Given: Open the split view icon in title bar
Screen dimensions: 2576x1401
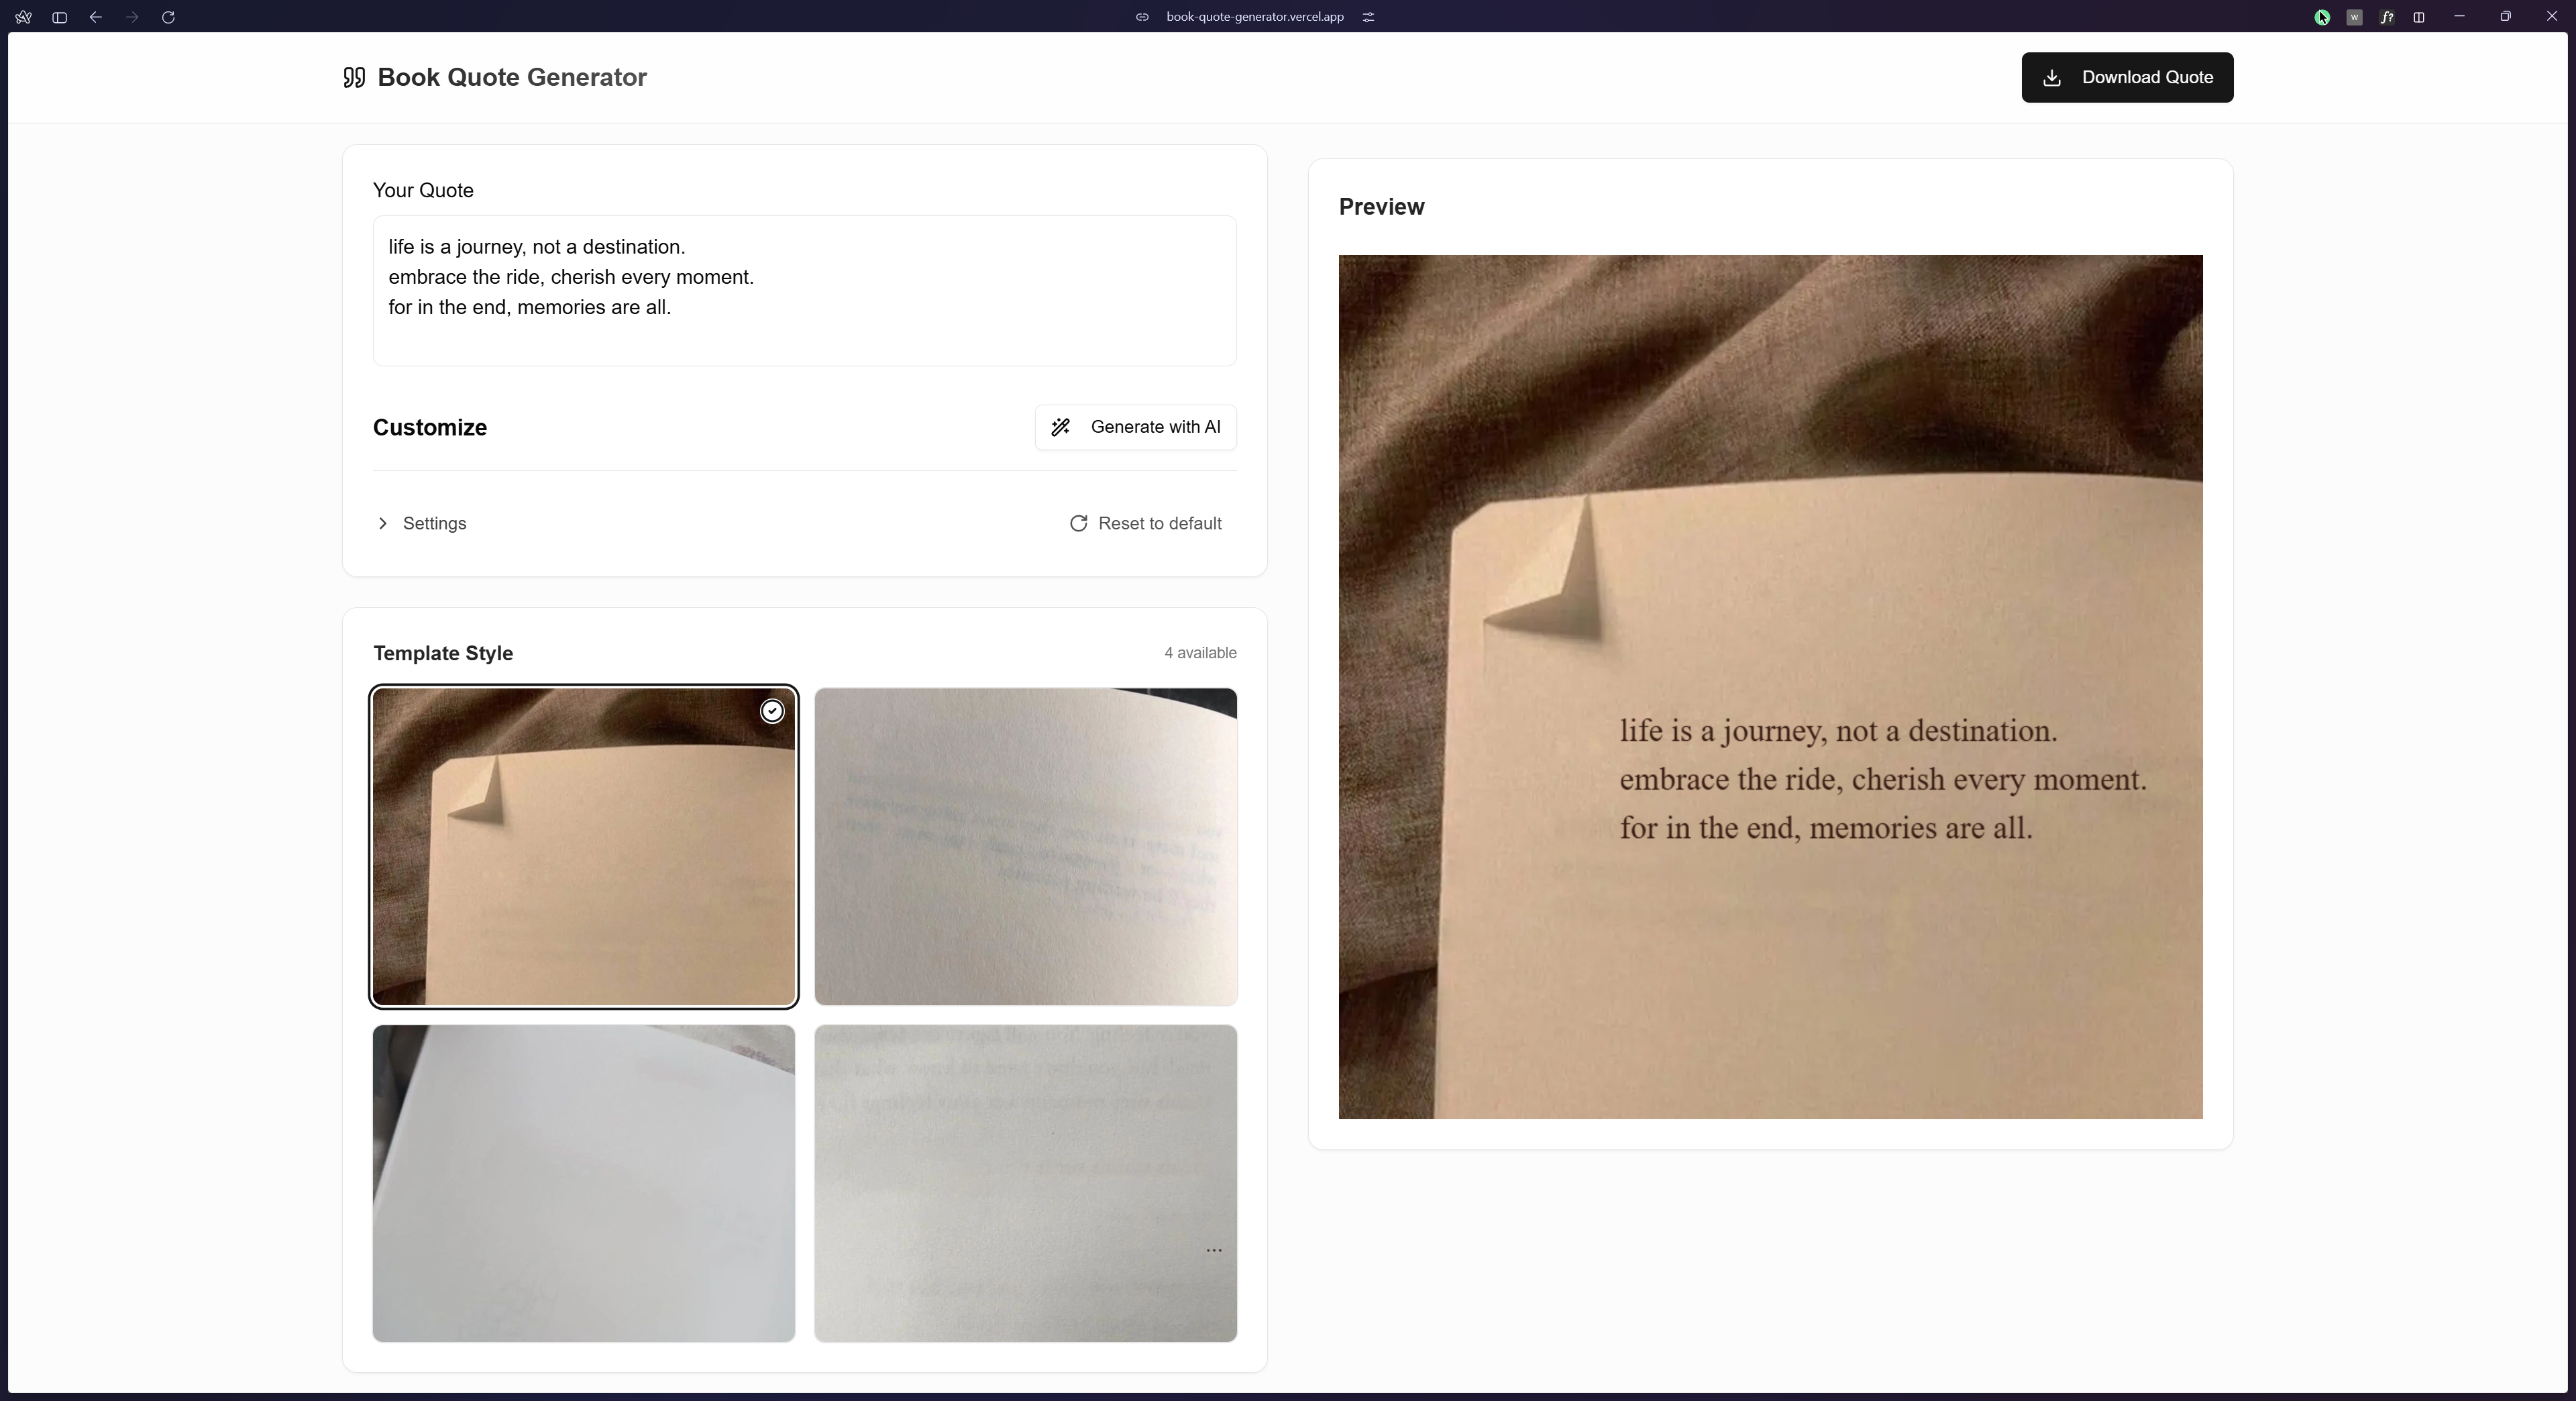Looking at the screenshot, I should [x=2419, y=17].
